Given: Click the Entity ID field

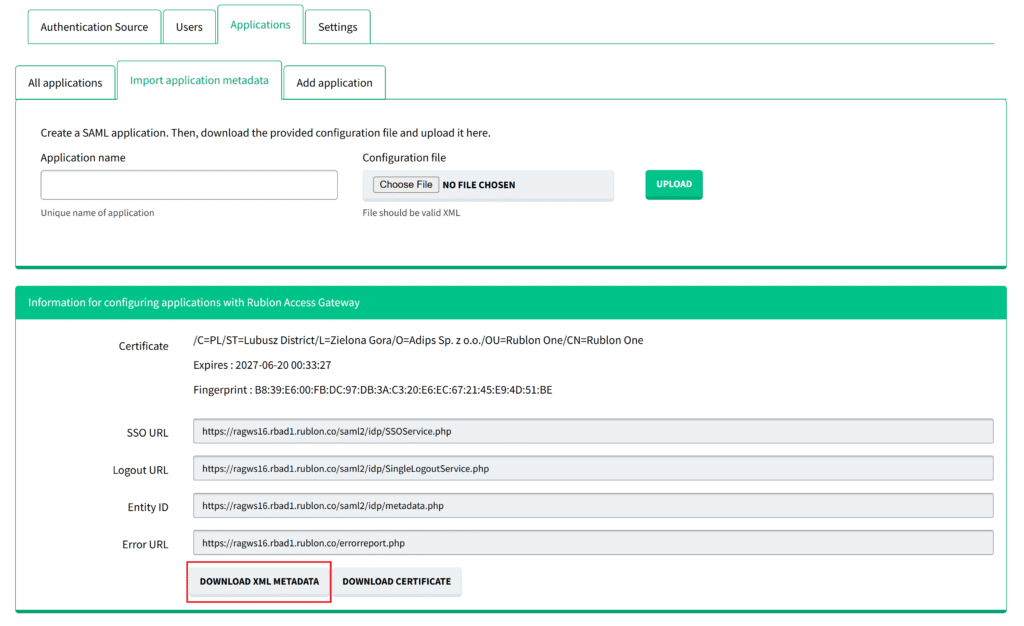Looking at the screenshot, I should [595, 506].
